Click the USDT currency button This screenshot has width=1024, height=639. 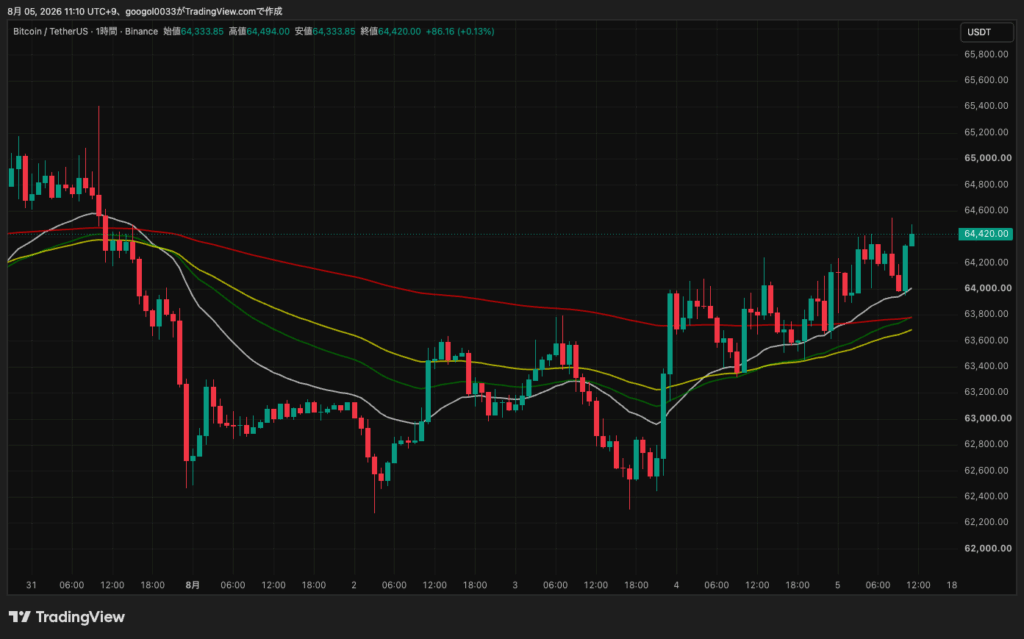(986, 32)
